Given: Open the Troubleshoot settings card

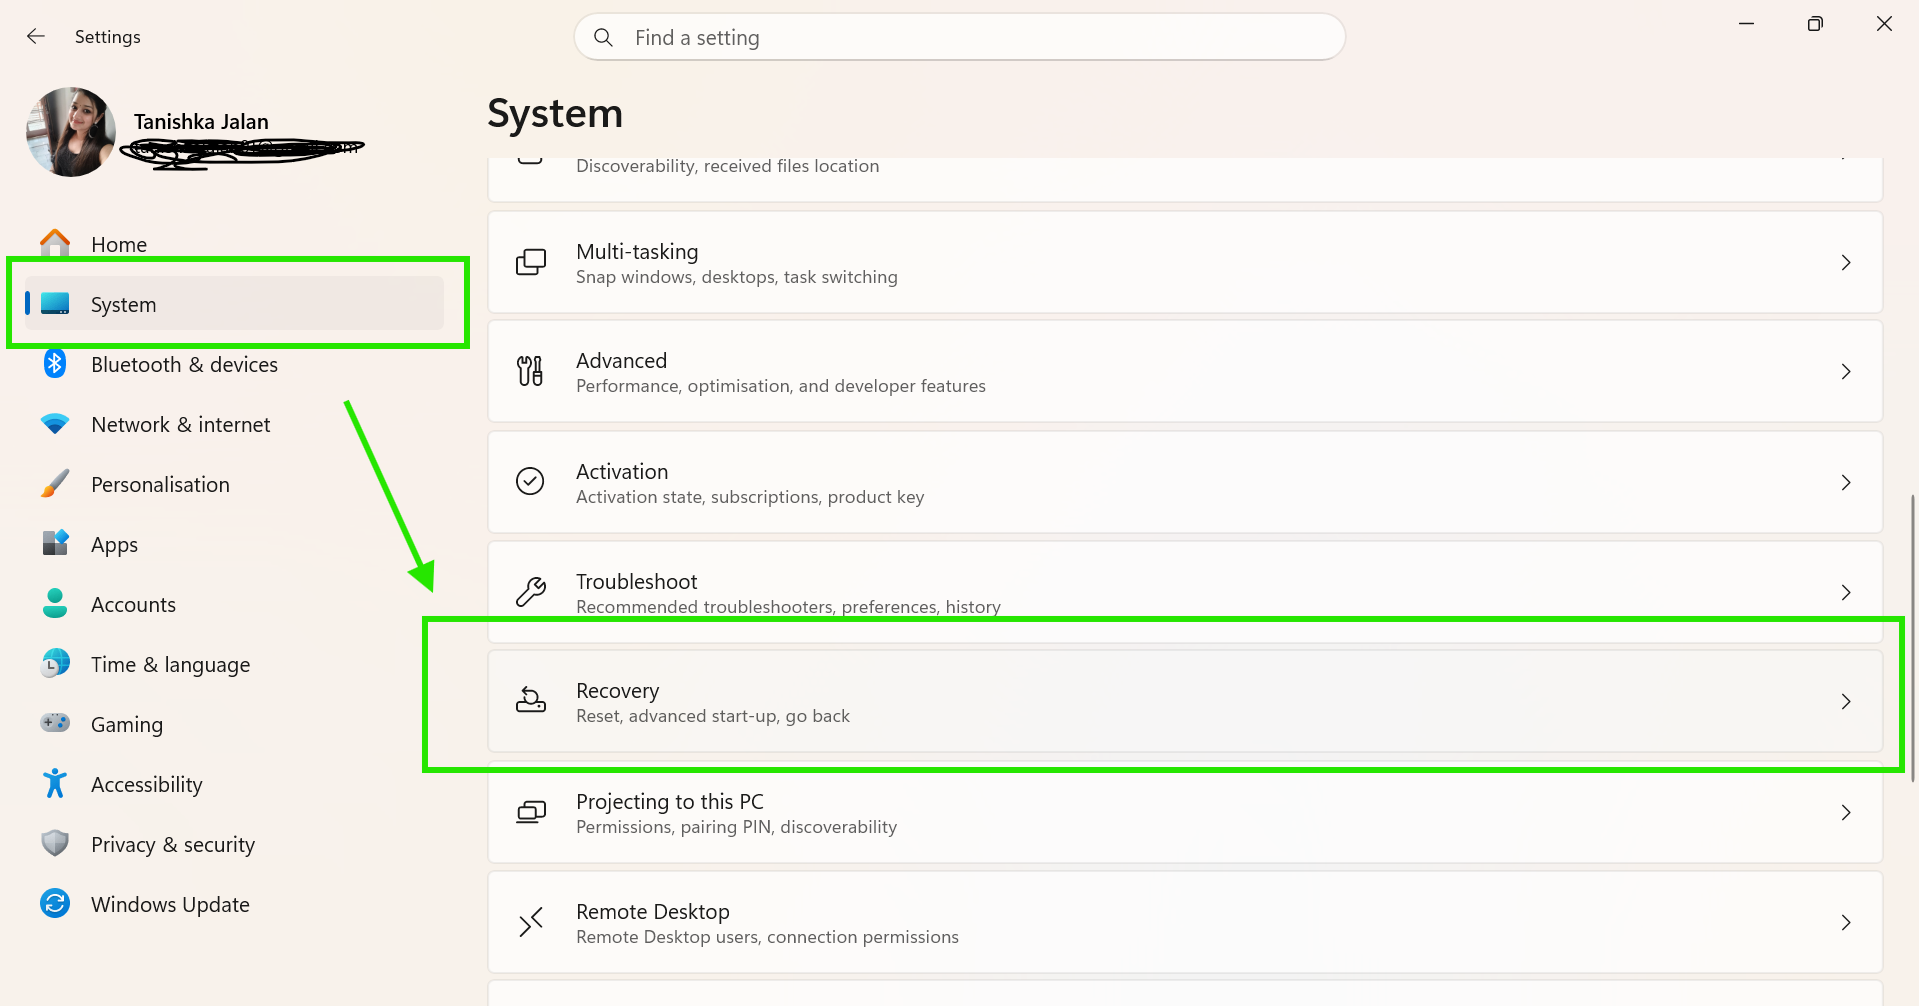Looking at the screenshot, I should coord(1185,592).
